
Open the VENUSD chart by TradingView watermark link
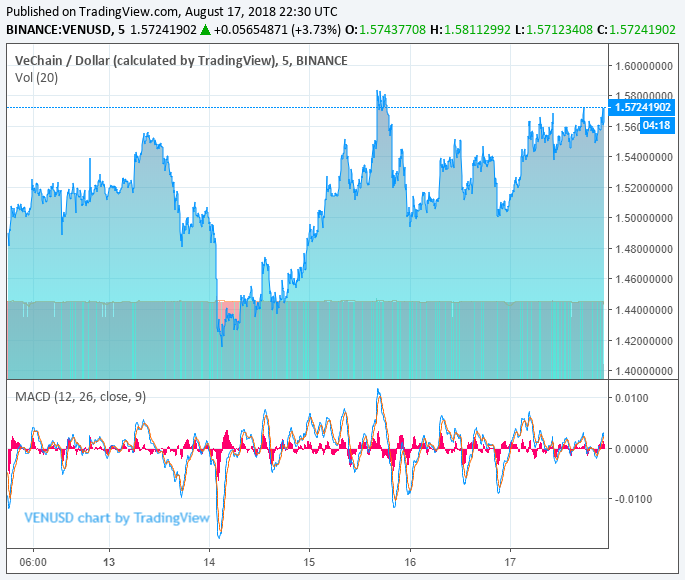pos(117,518)
